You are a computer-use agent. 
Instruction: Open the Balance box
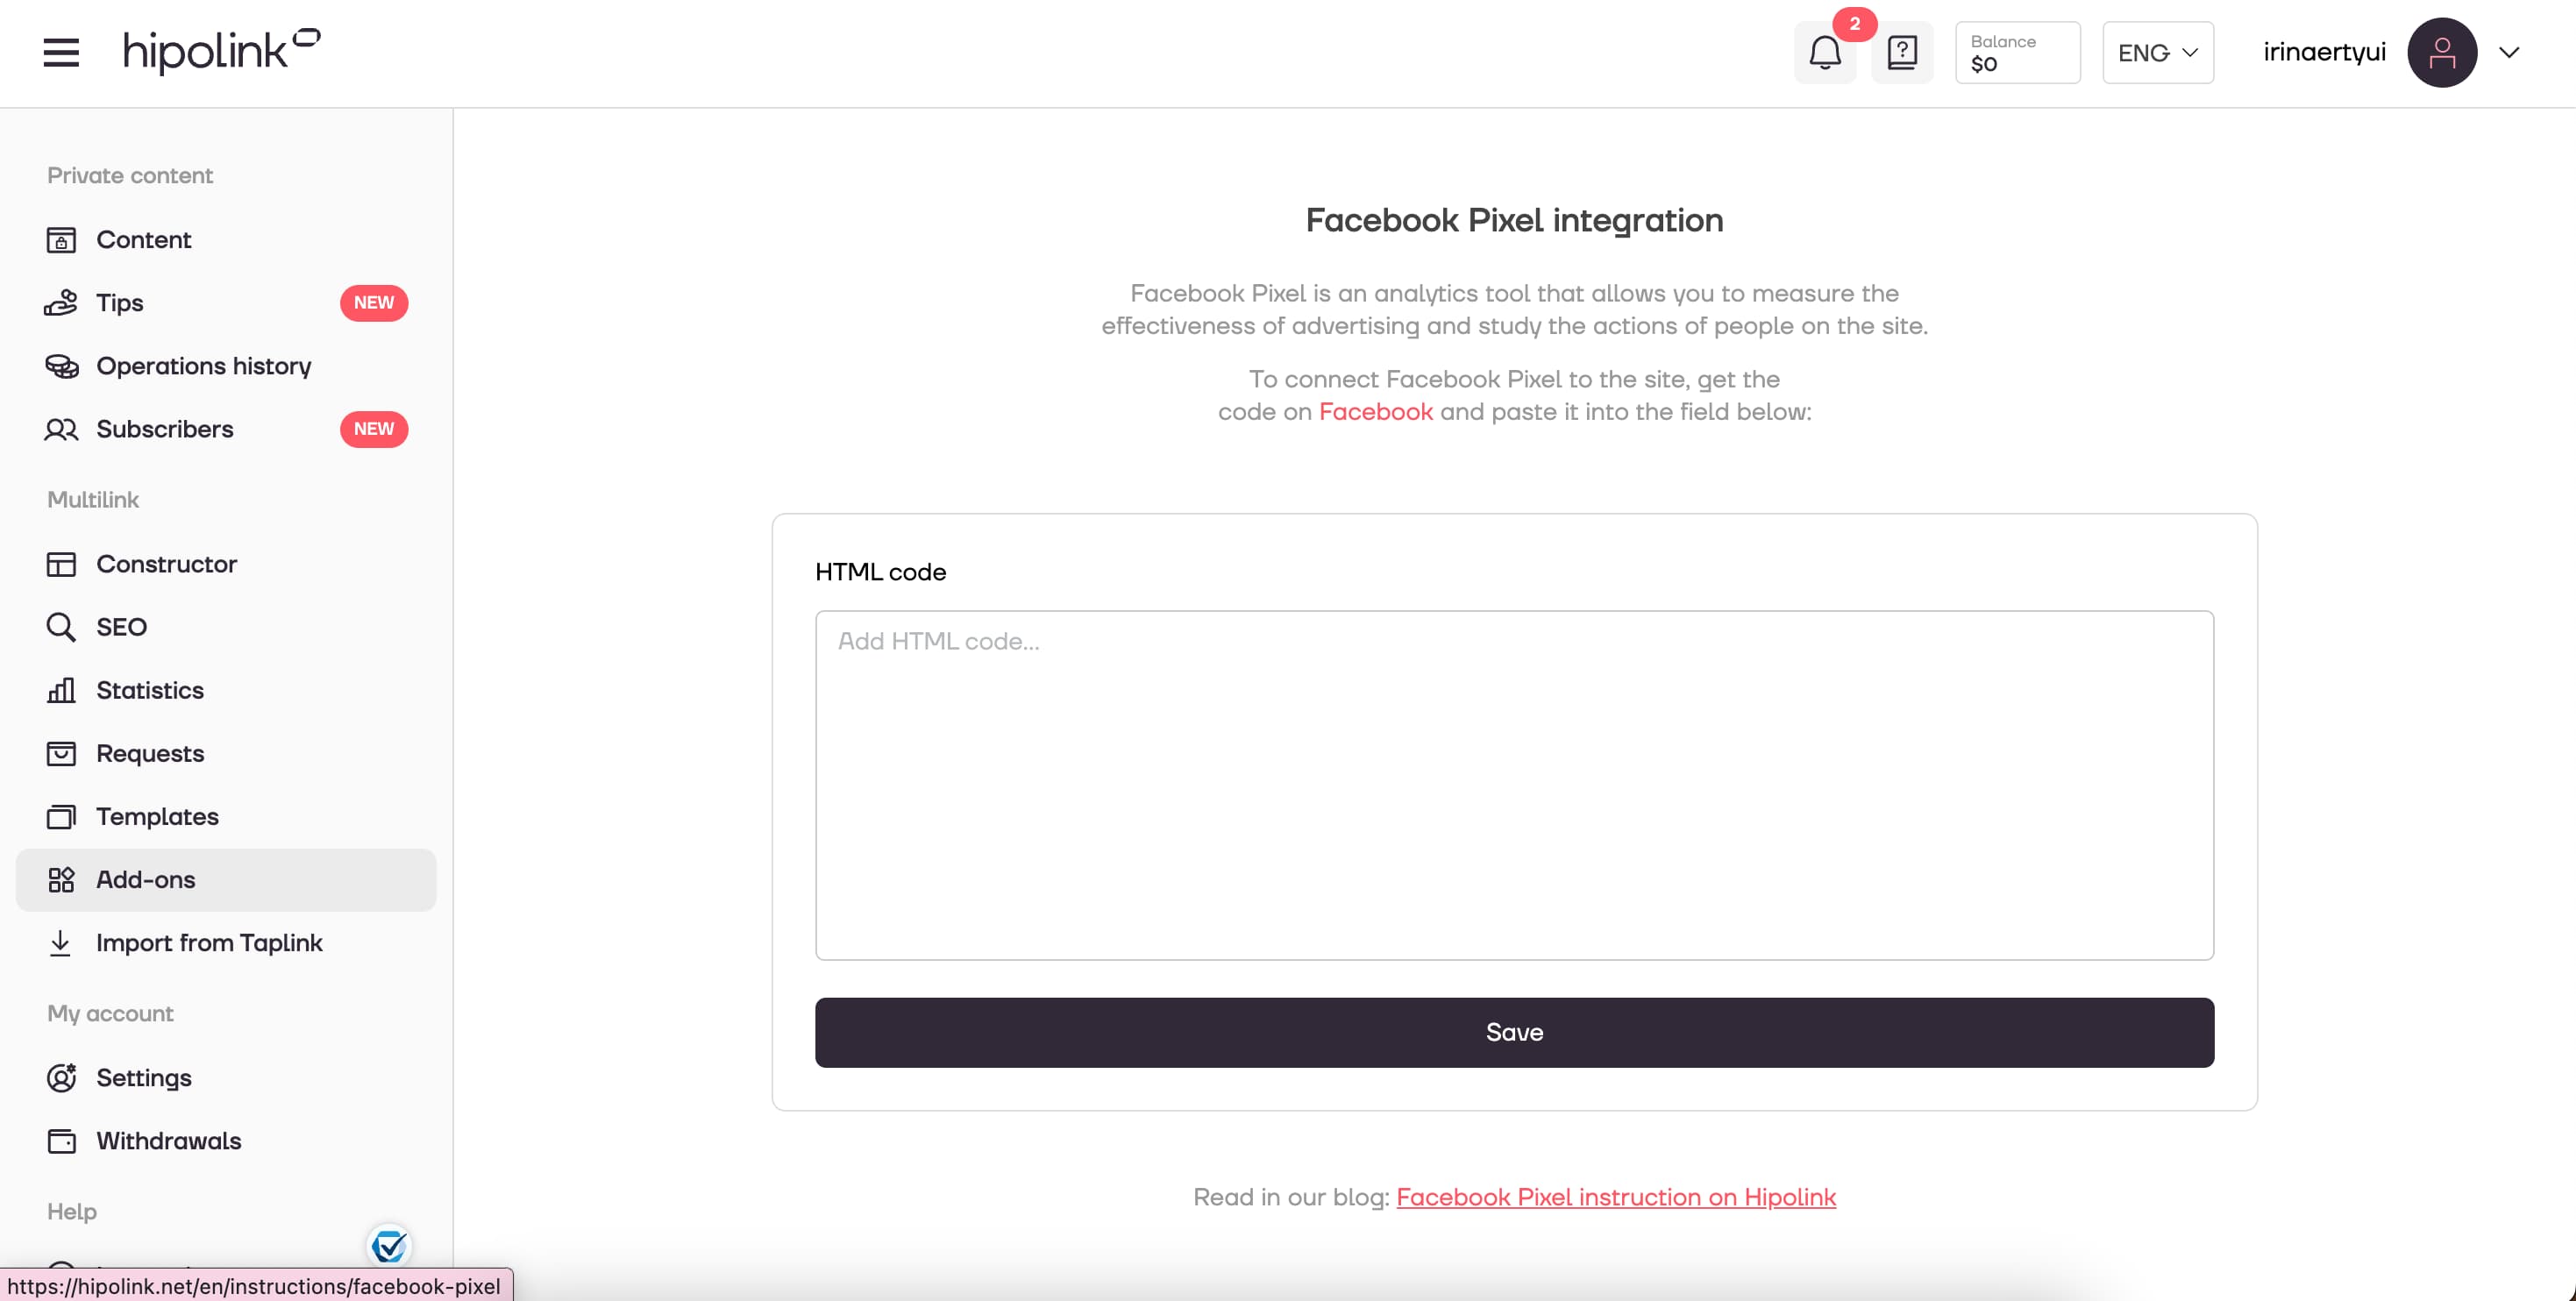pyautogui.click(x=2017, y=53)
